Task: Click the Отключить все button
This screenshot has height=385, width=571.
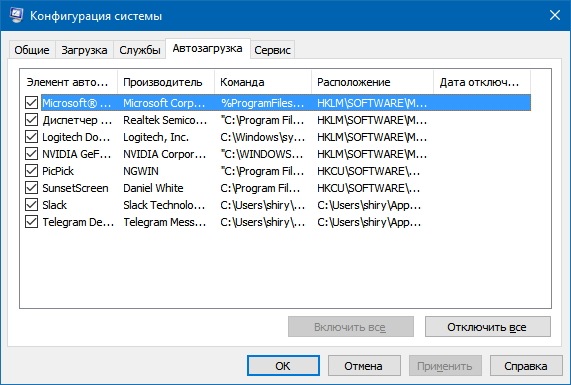Action: pyautogui.click(x=488, y=327)
